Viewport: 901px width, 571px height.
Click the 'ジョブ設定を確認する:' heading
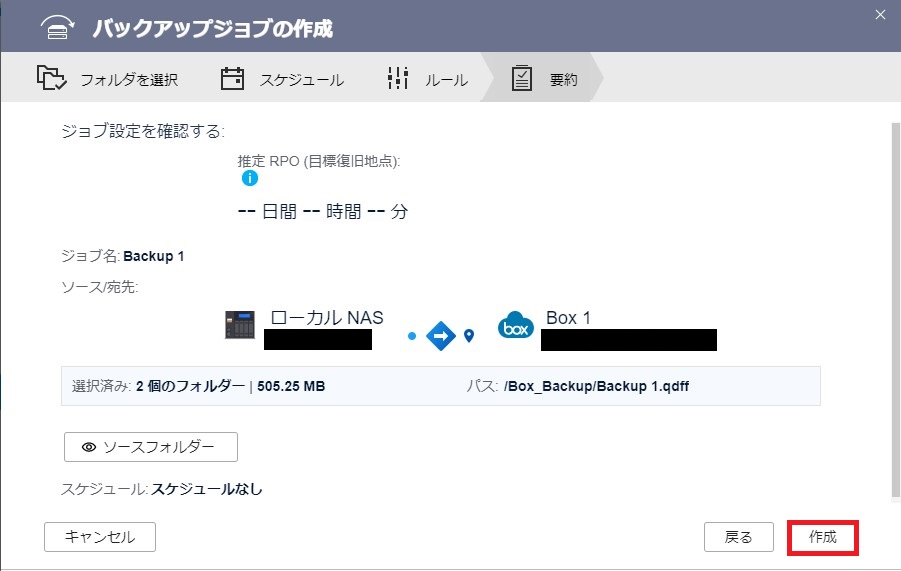(143, 132)
